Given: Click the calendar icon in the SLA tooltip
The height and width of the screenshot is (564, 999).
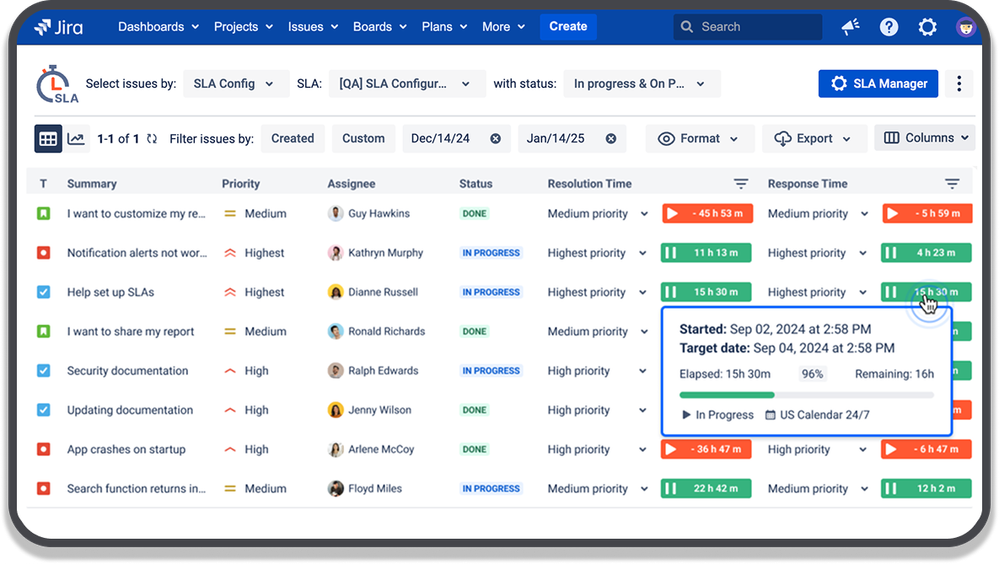Looking at the screenshot, I should coord(770,415).
